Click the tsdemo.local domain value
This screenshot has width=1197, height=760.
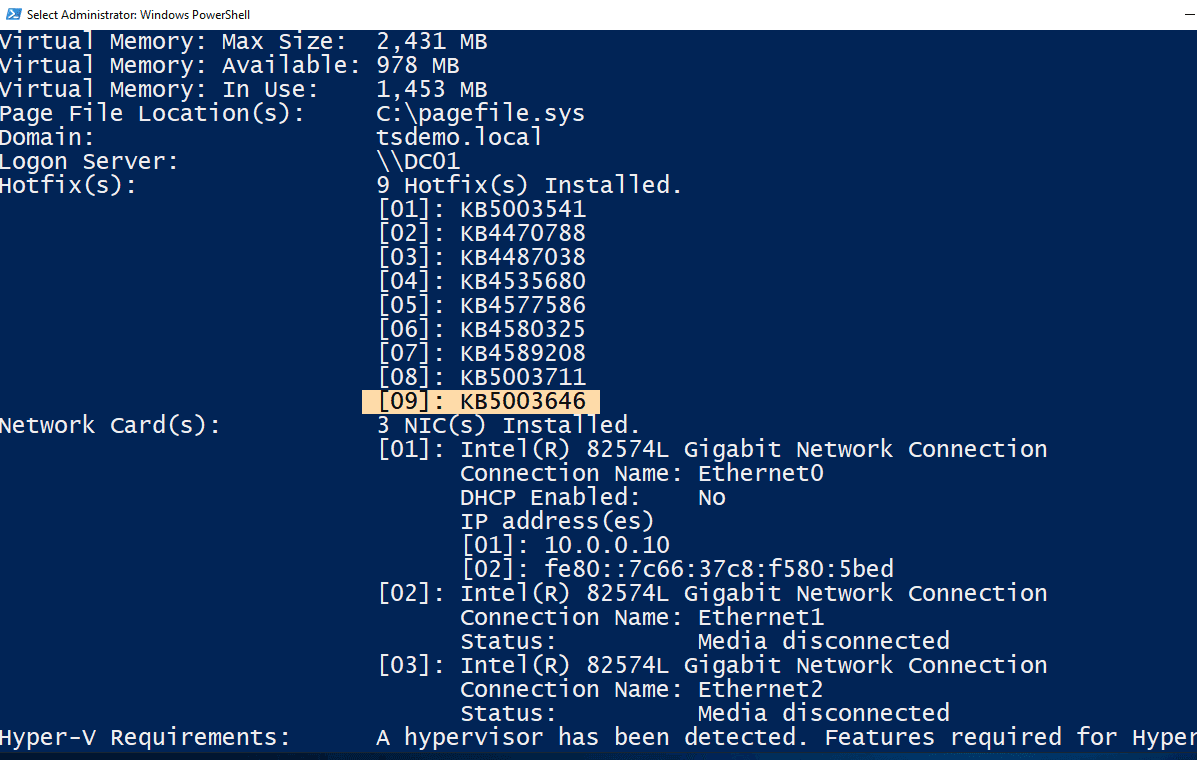[x=459, y=137]
